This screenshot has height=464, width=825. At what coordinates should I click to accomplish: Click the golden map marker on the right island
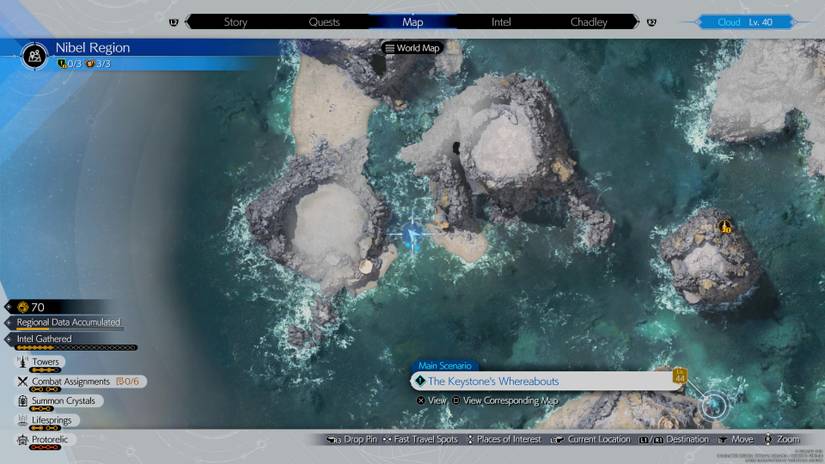(725, 227)
